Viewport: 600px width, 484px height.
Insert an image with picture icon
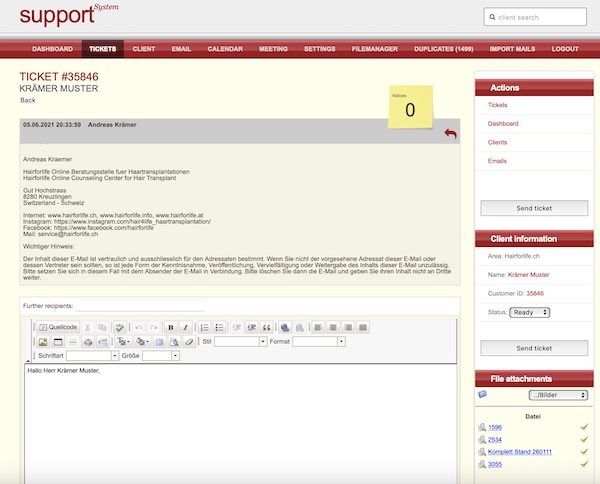[43, 342]
